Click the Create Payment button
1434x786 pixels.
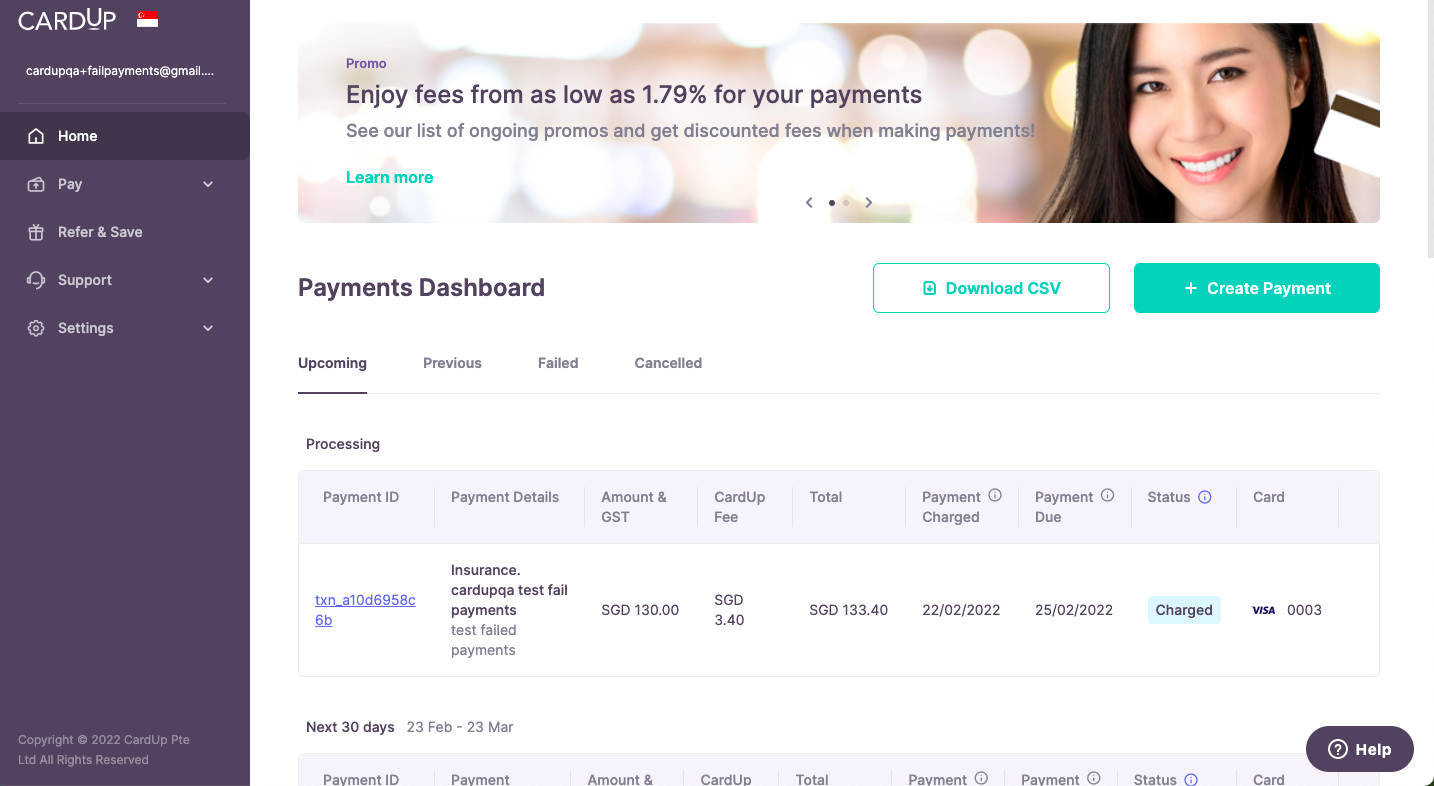point(1256,288)
